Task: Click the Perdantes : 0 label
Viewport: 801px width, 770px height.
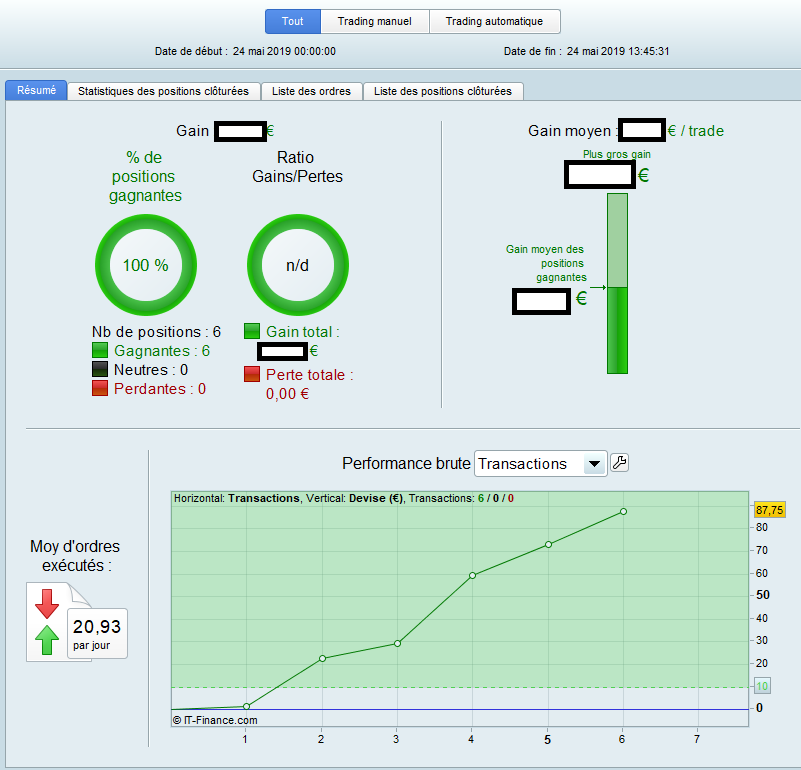Action: pyautogui.click(x=160, y=388)
